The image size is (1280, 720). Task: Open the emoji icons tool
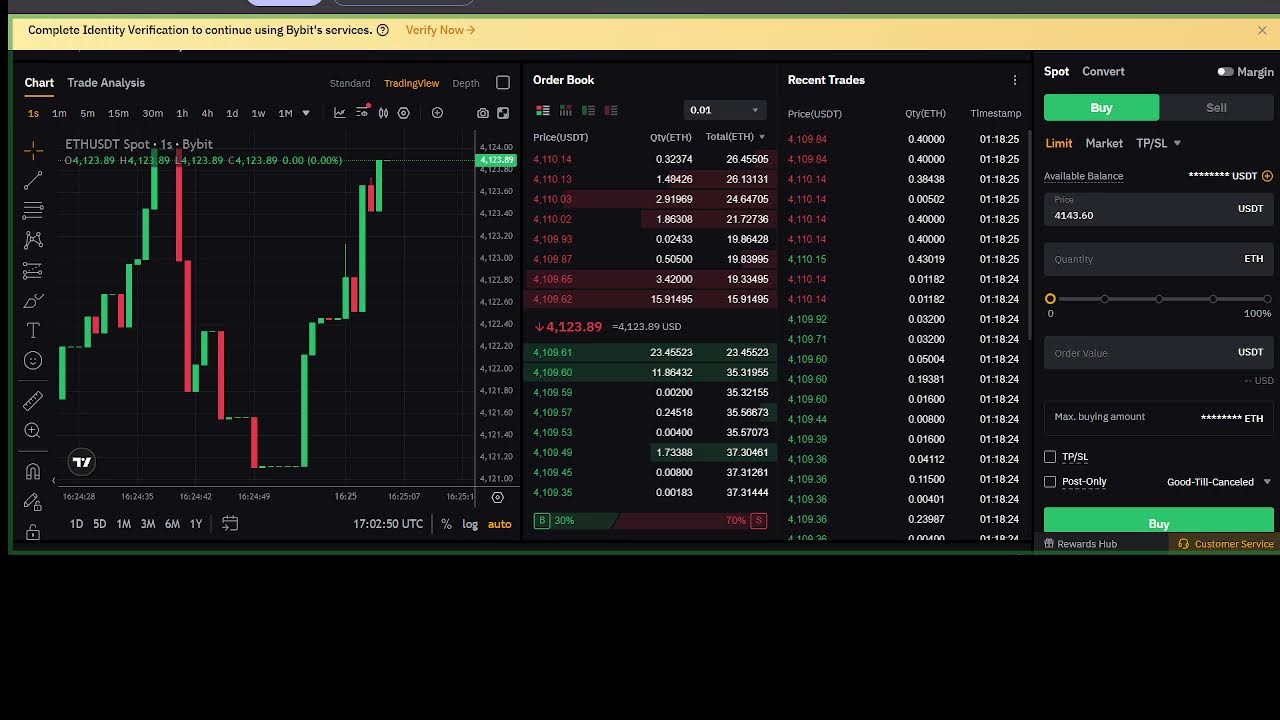pyautogui.click(x=33, y=360)
